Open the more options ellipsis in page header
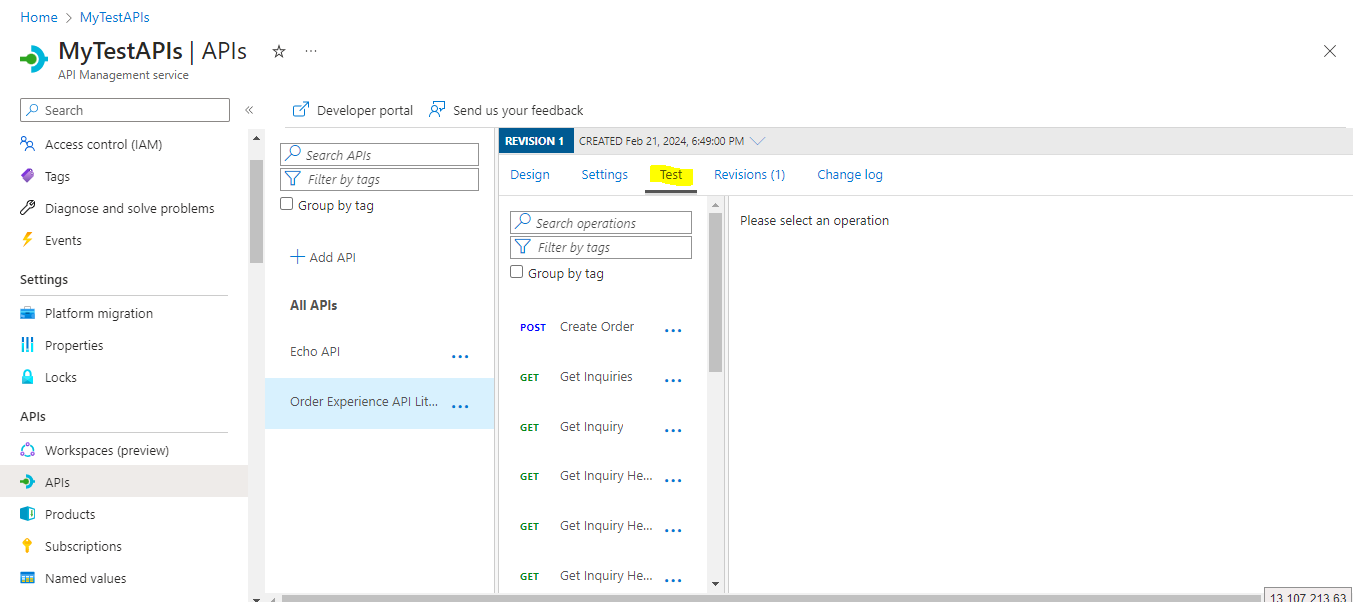Screen dimensions: 1353x602 point(311,51)
